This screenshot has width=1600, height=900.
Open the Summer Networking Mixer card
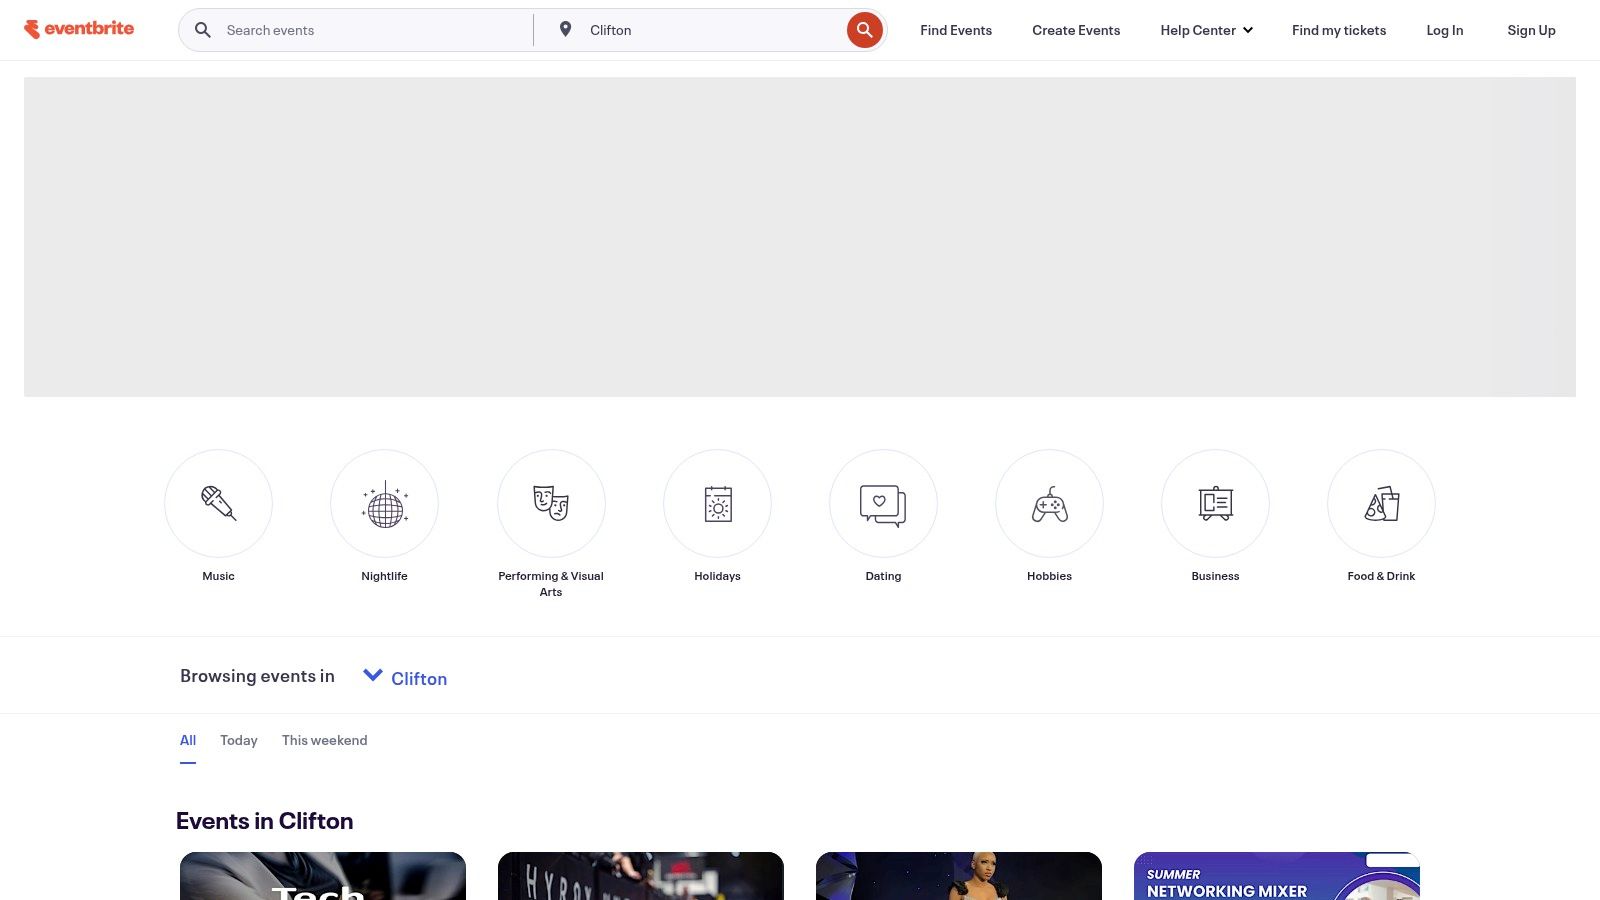click(x=1277, y=876)
